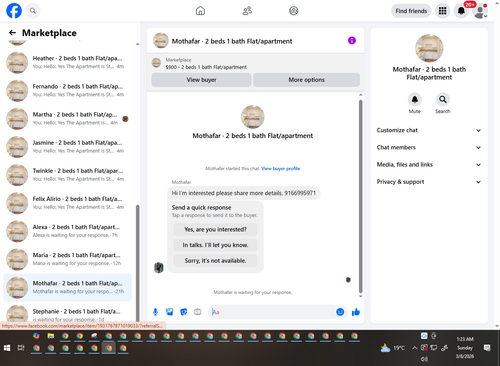Open File Explorer from taskbar
Screen dimensions: 500x366
[x=51, y=336]
